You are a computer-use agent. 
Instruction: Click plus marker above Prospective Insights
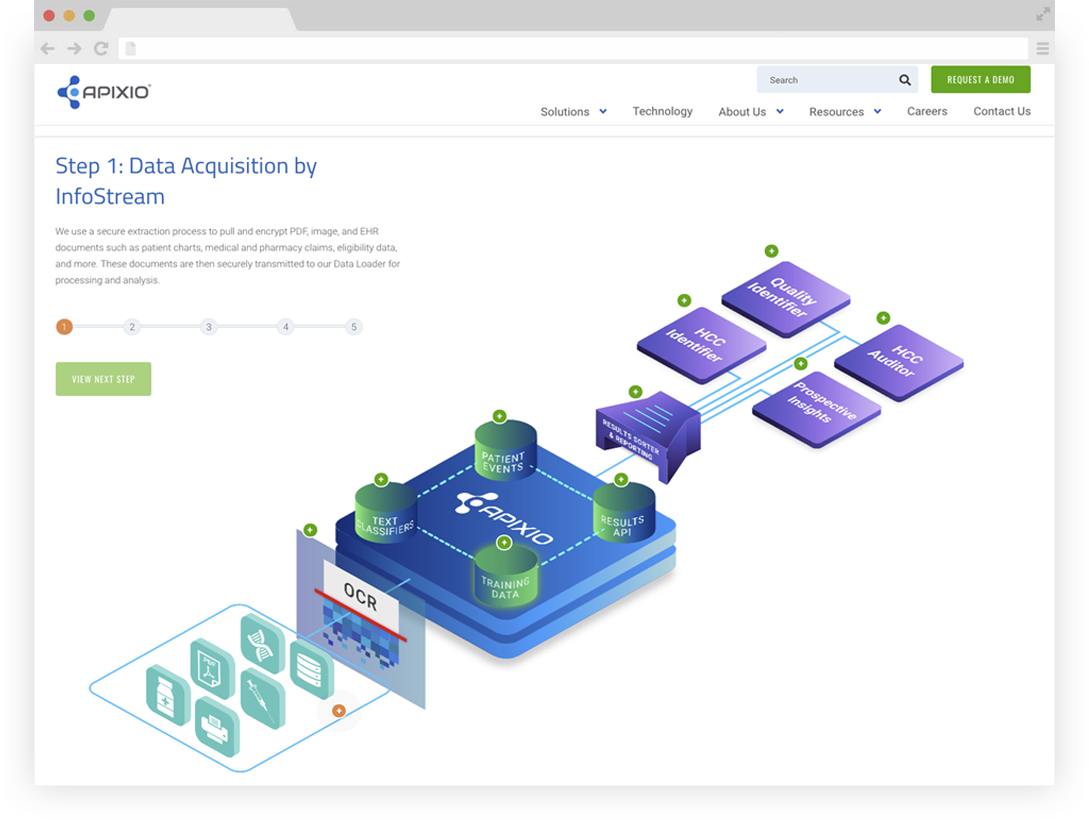pos(801,363)
